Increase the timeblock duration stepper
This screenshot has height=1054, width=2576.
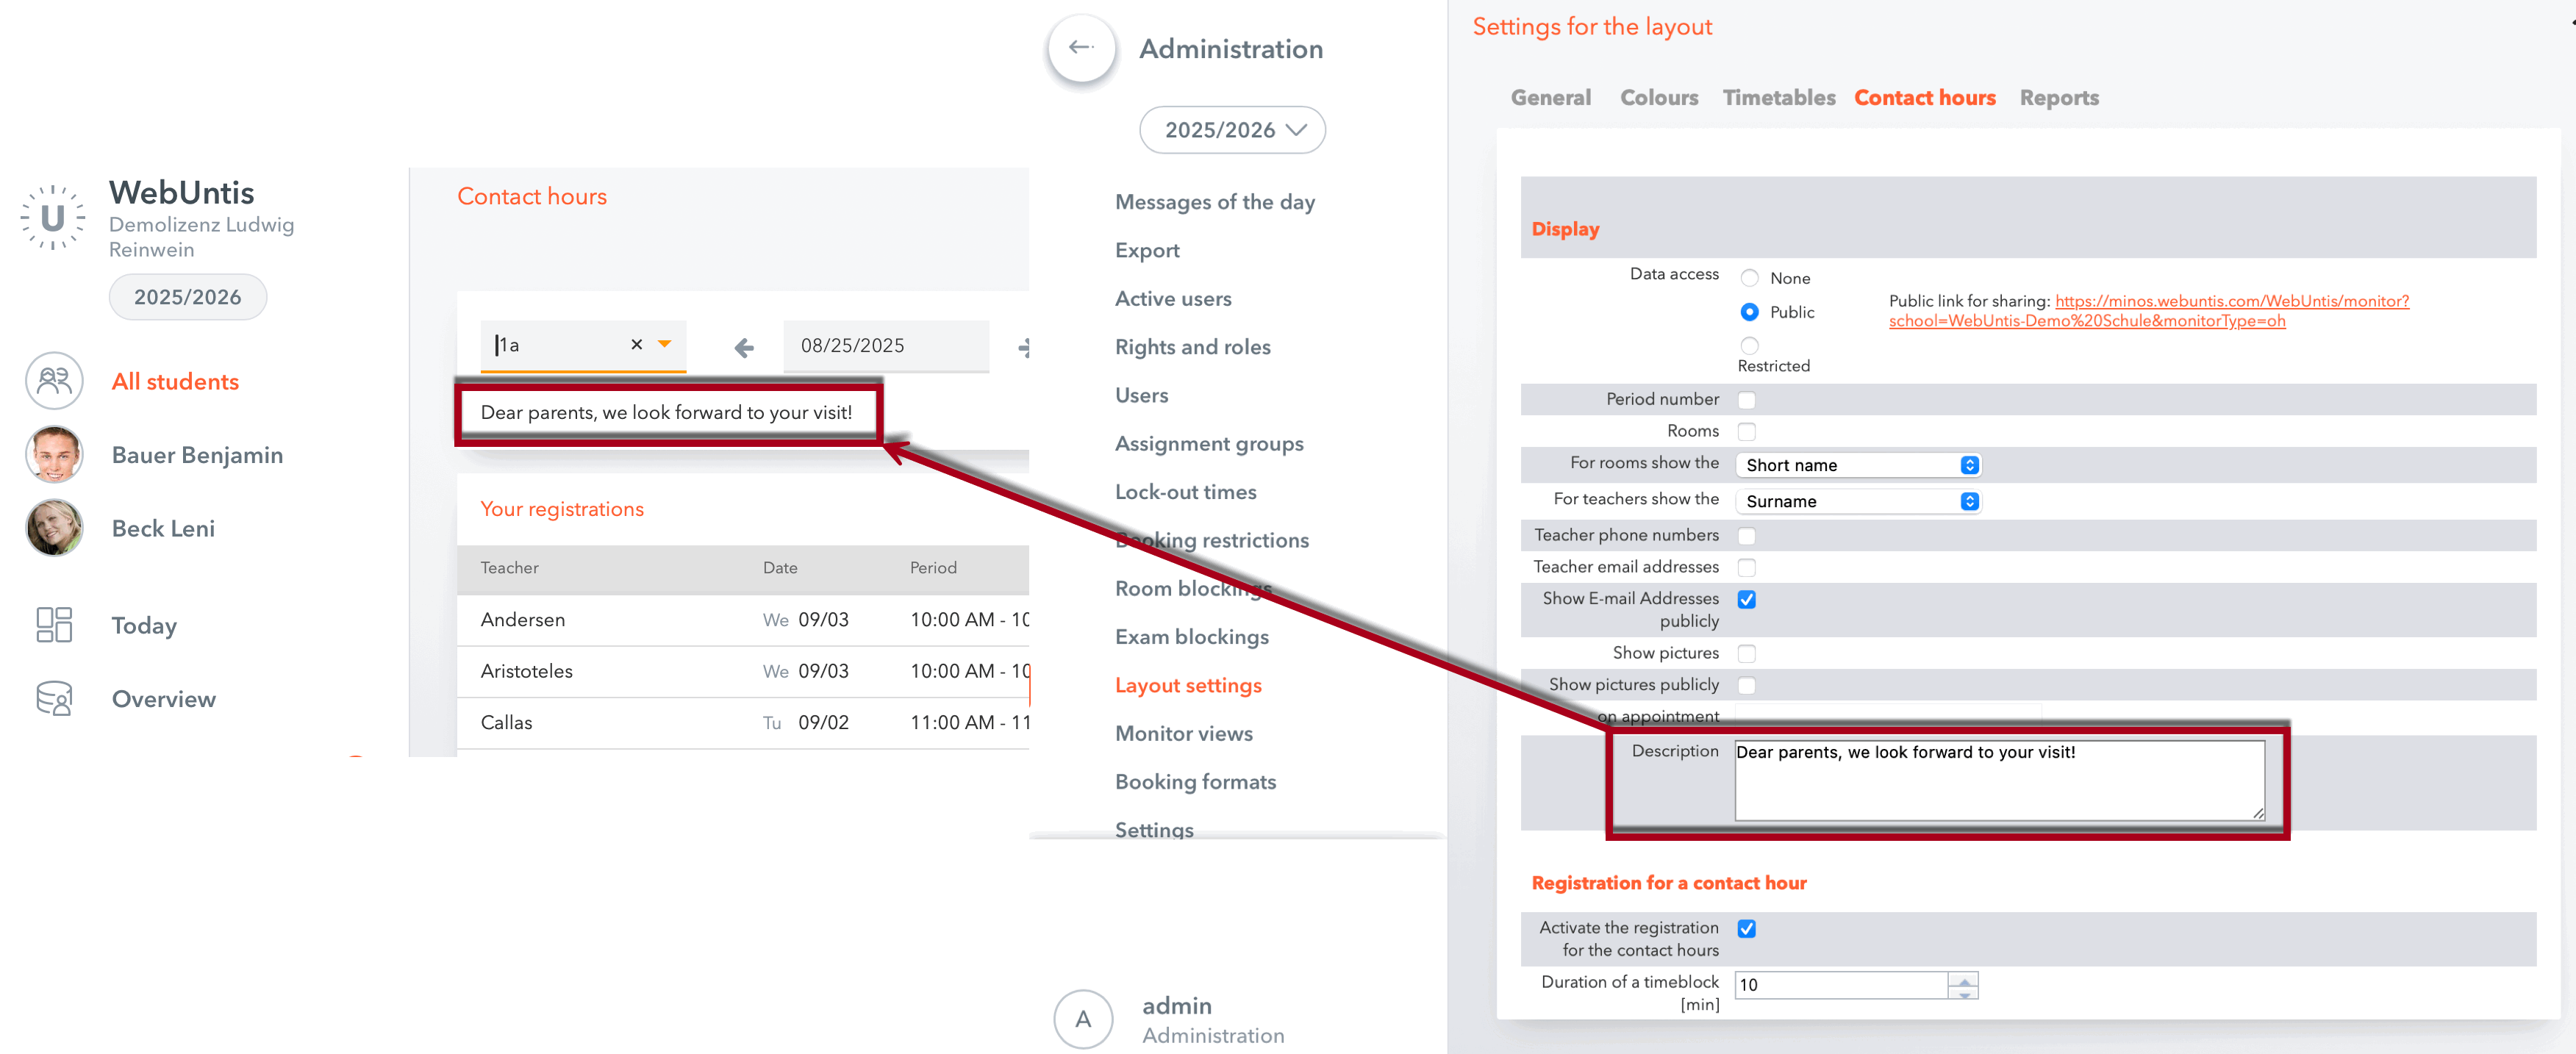(1964, 978)
